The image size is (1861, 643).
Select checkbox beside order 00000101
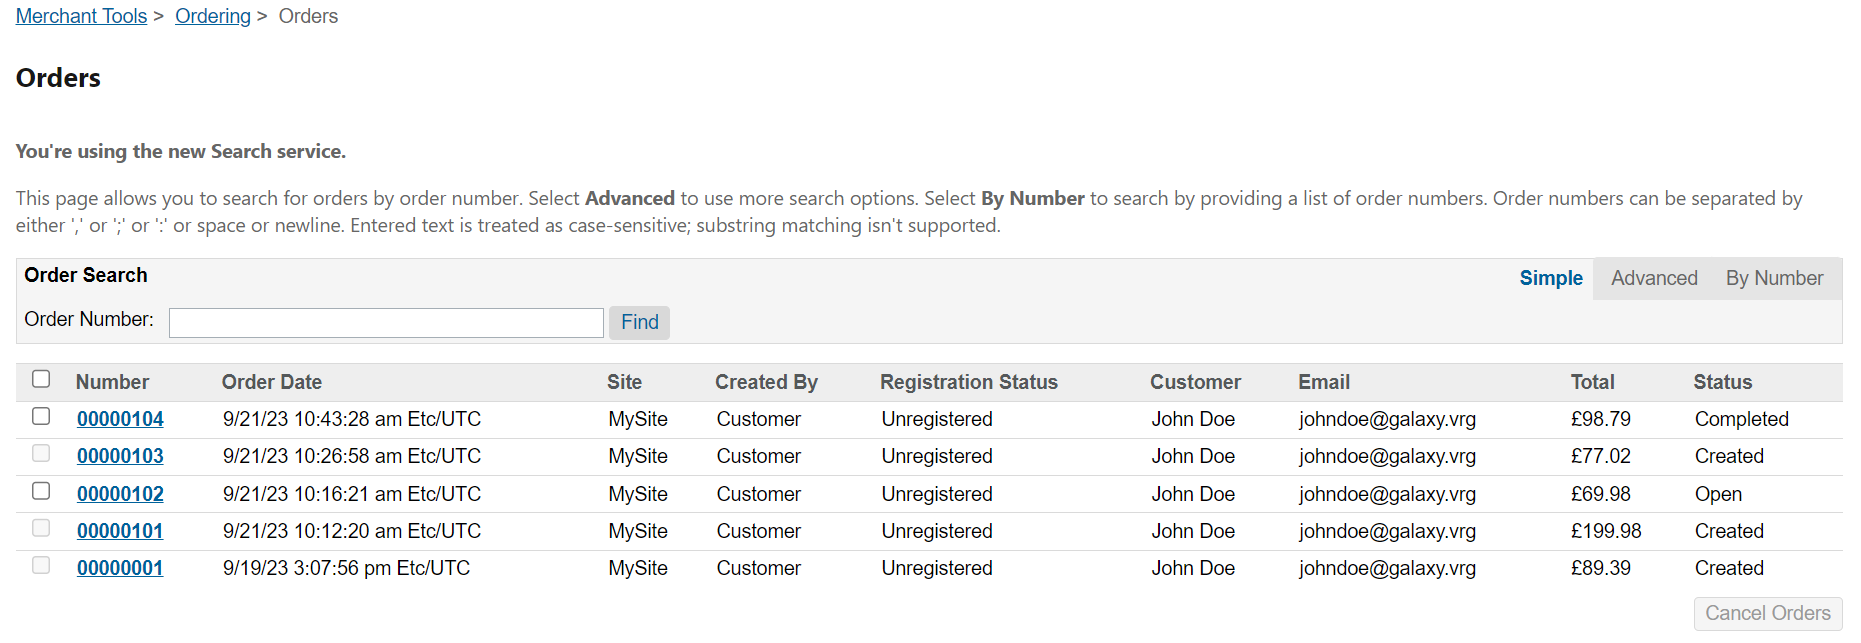(x=41, y=528)
